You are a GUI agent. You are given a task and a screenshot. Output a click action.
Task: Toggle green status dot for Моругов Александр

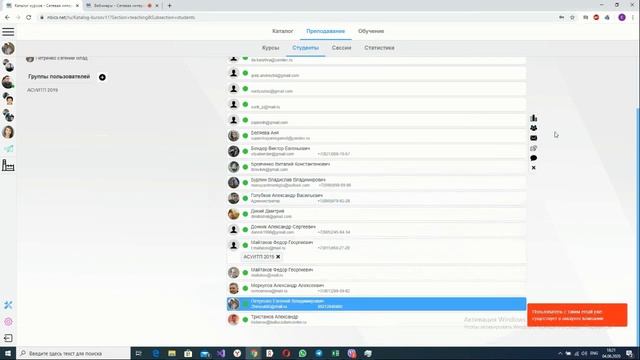[245, 288]
